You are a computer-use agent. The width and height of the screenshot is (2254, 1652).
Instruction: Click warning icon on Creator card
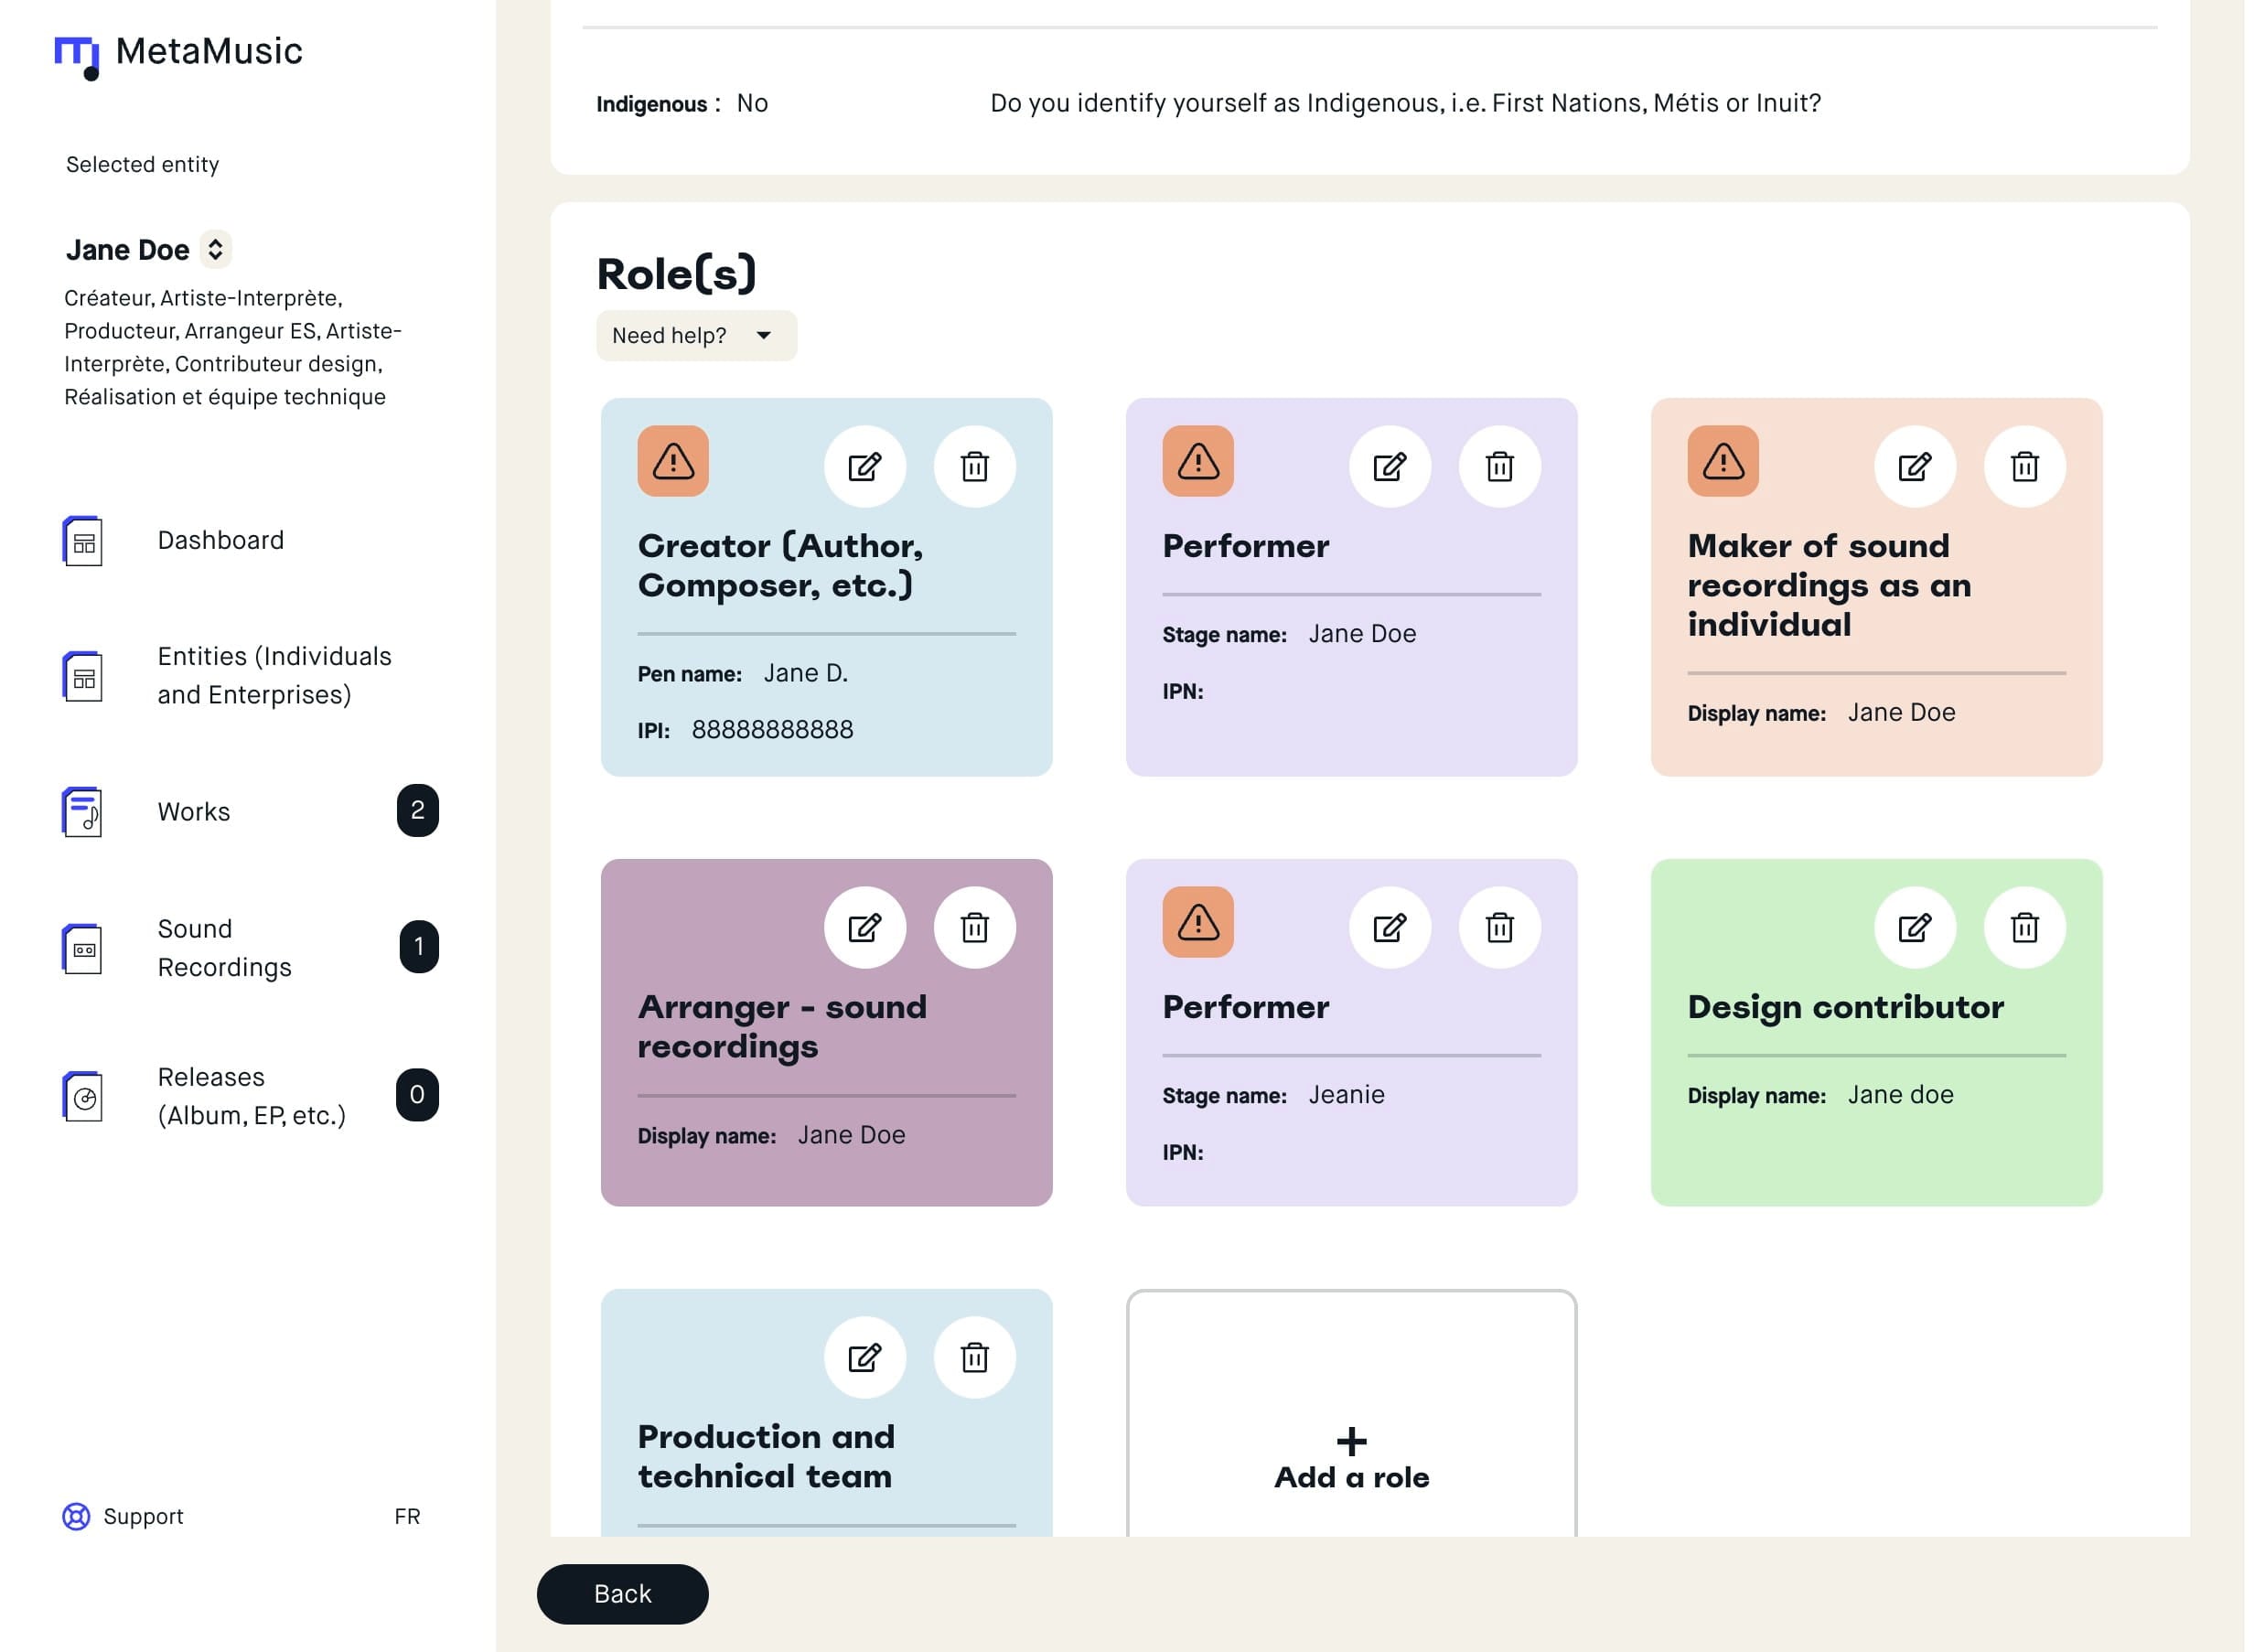point(673,461)
